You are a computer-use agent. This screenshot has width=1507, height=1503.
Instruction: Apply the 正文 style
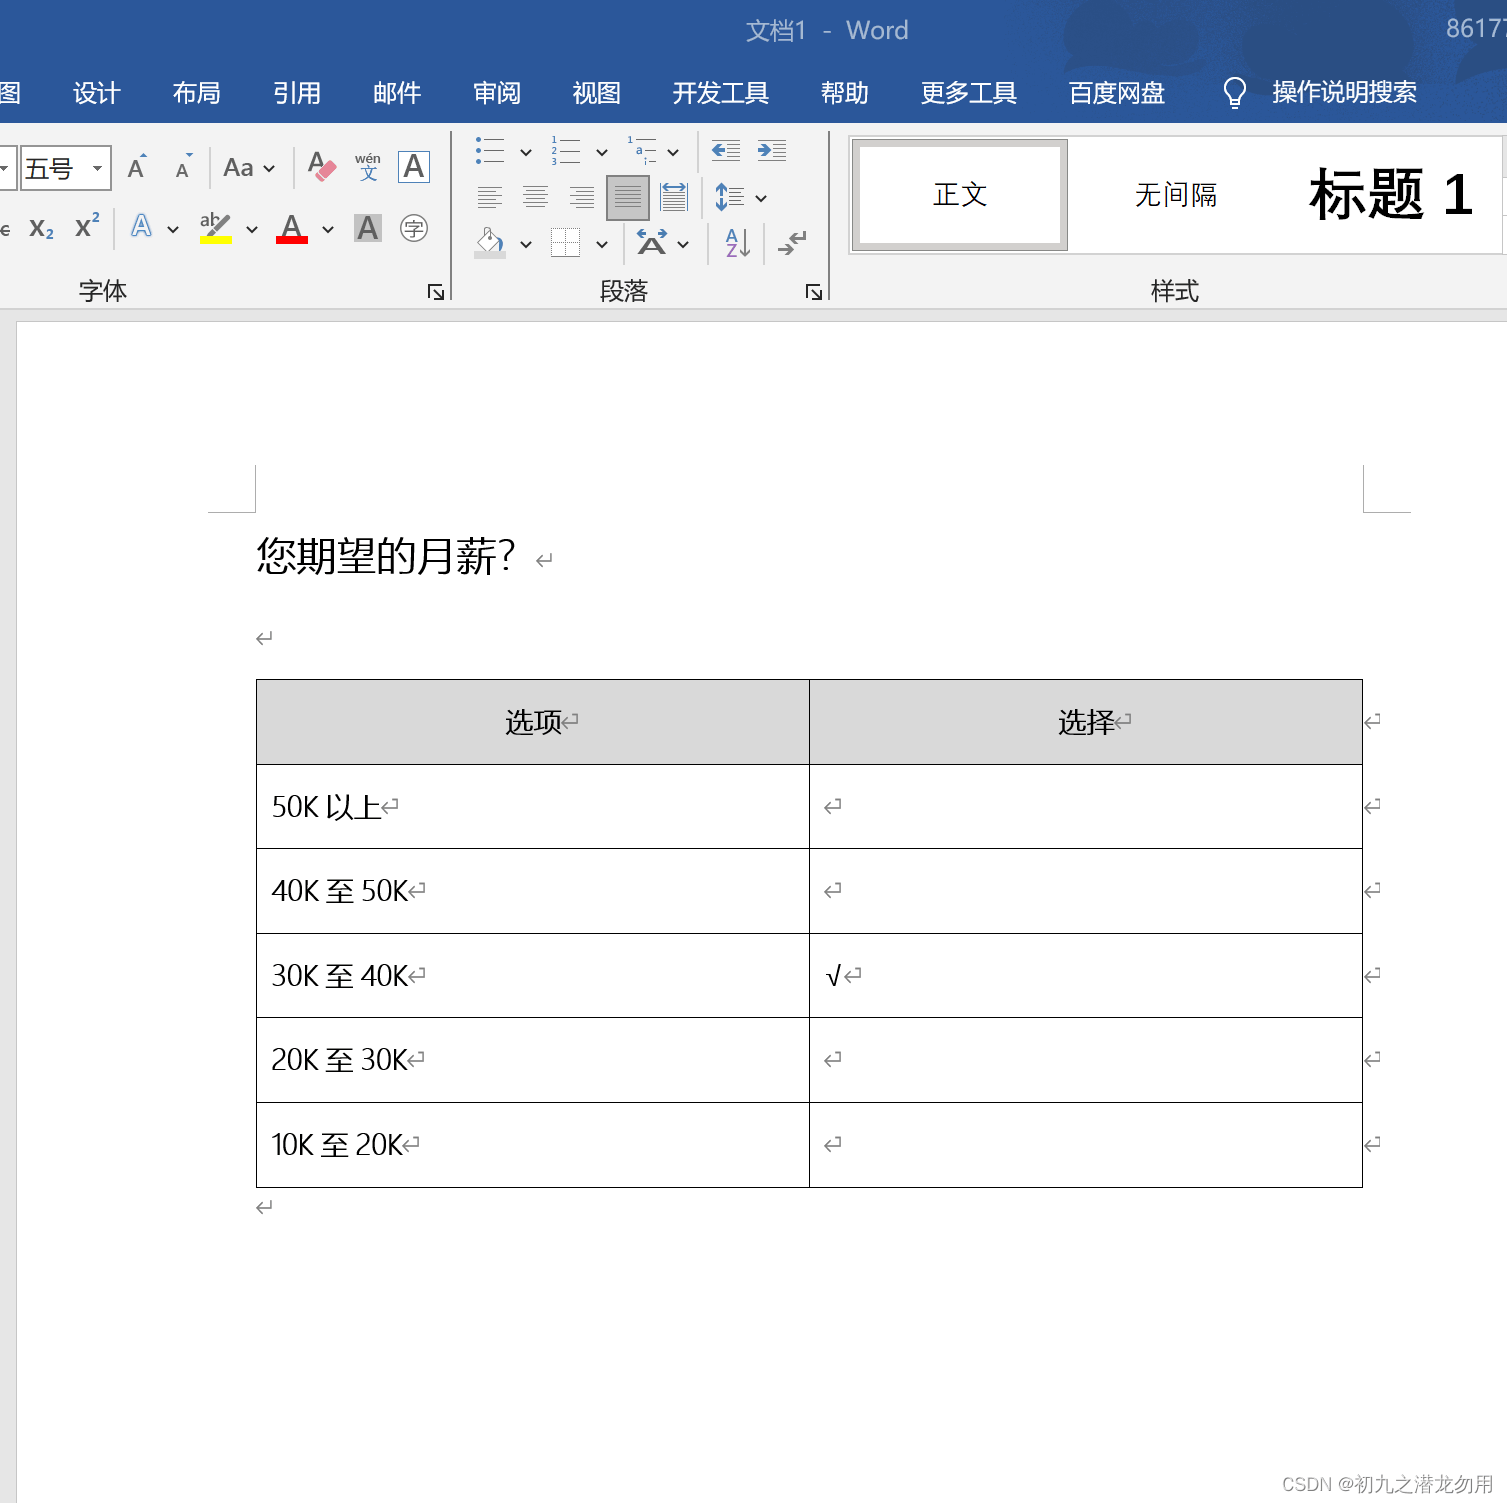pos(960,195)
